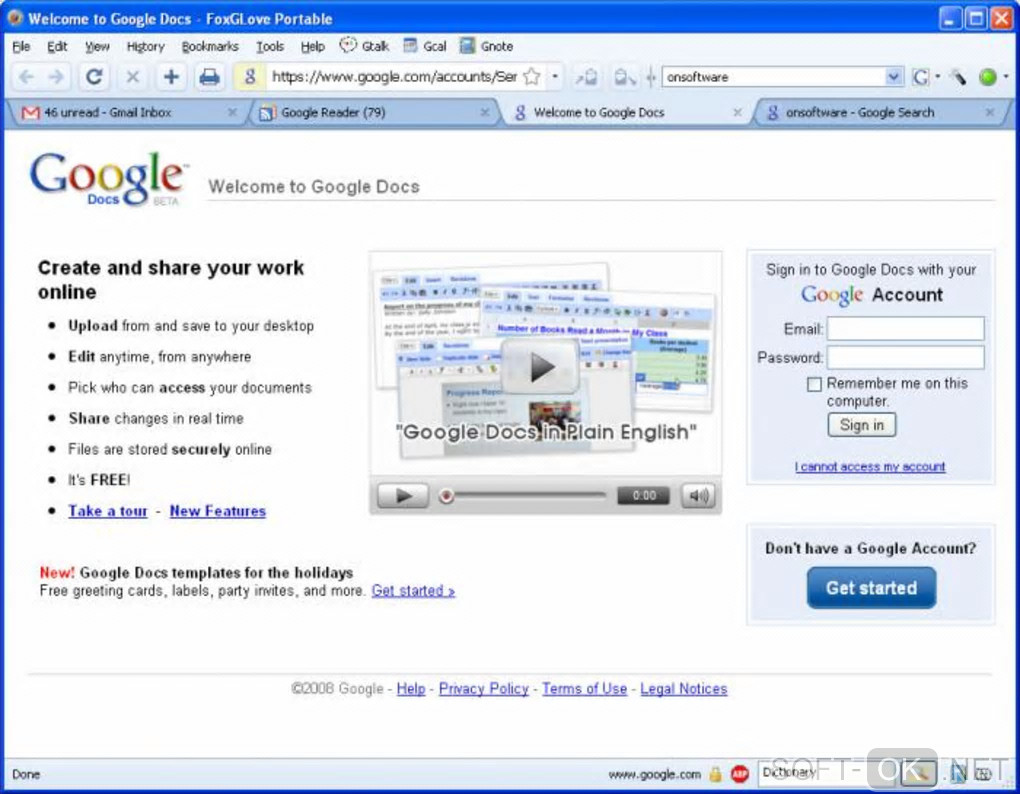Open a new tab with the plus icon
This screenshot has height=794, width=1020.
[171, 77]
